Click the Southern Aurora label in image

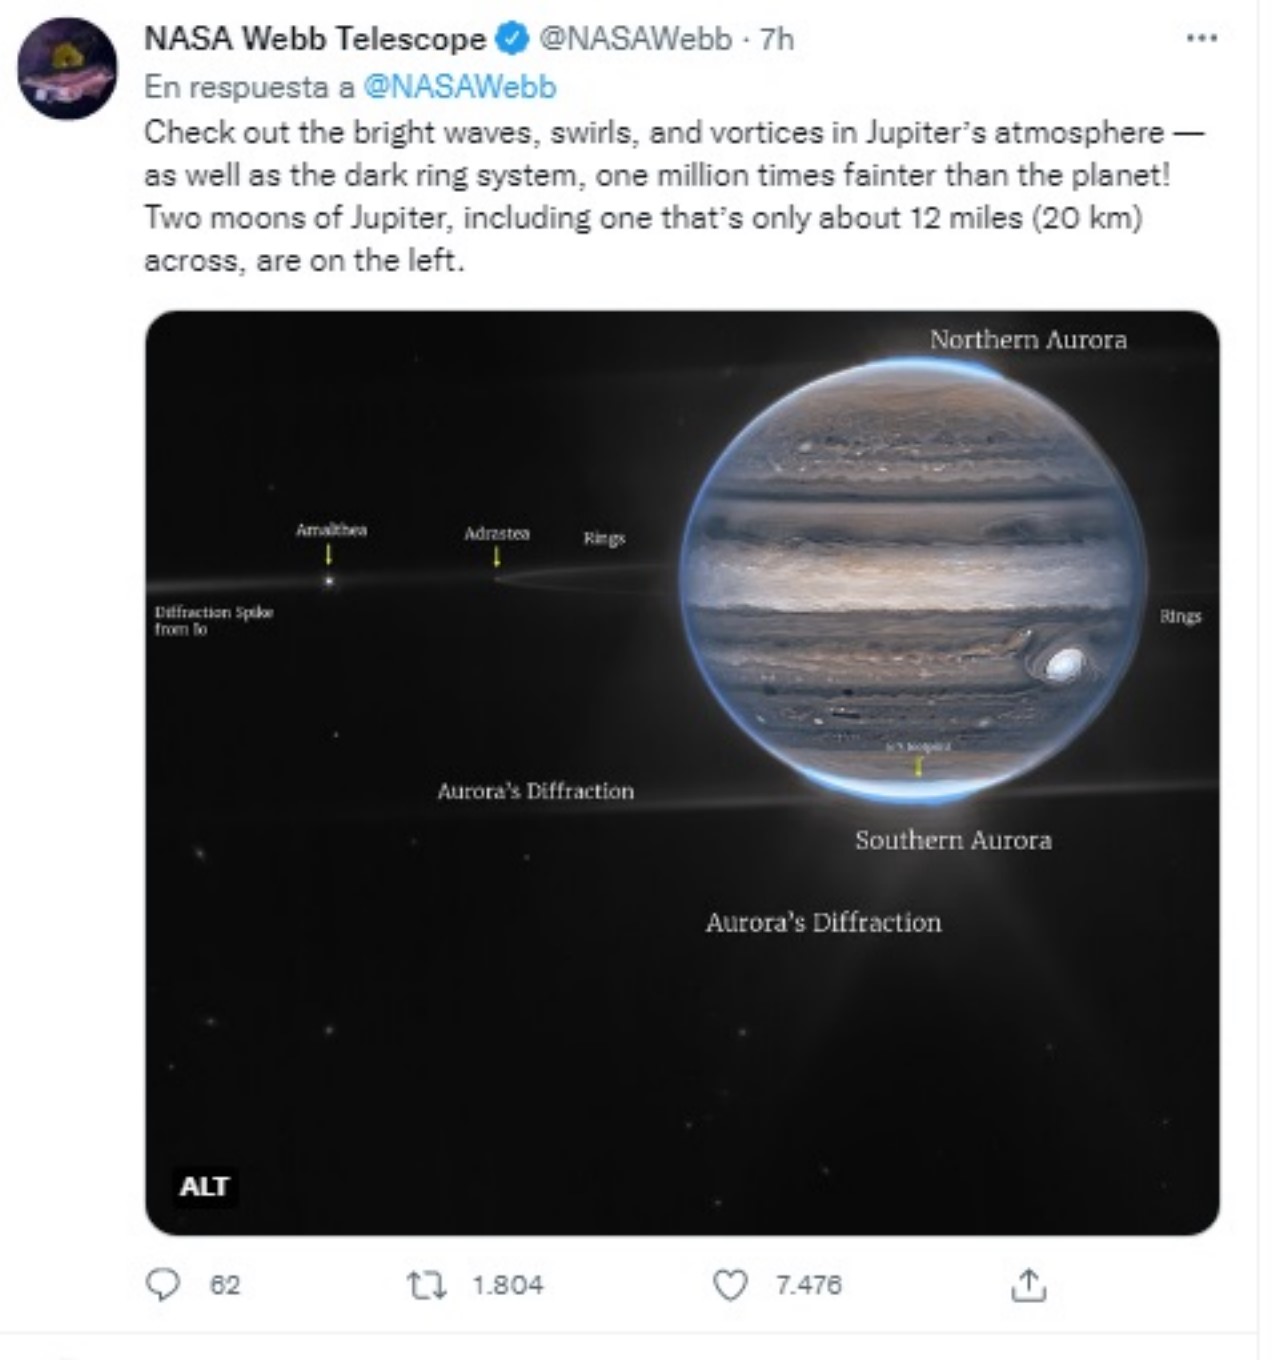(953, 840)
